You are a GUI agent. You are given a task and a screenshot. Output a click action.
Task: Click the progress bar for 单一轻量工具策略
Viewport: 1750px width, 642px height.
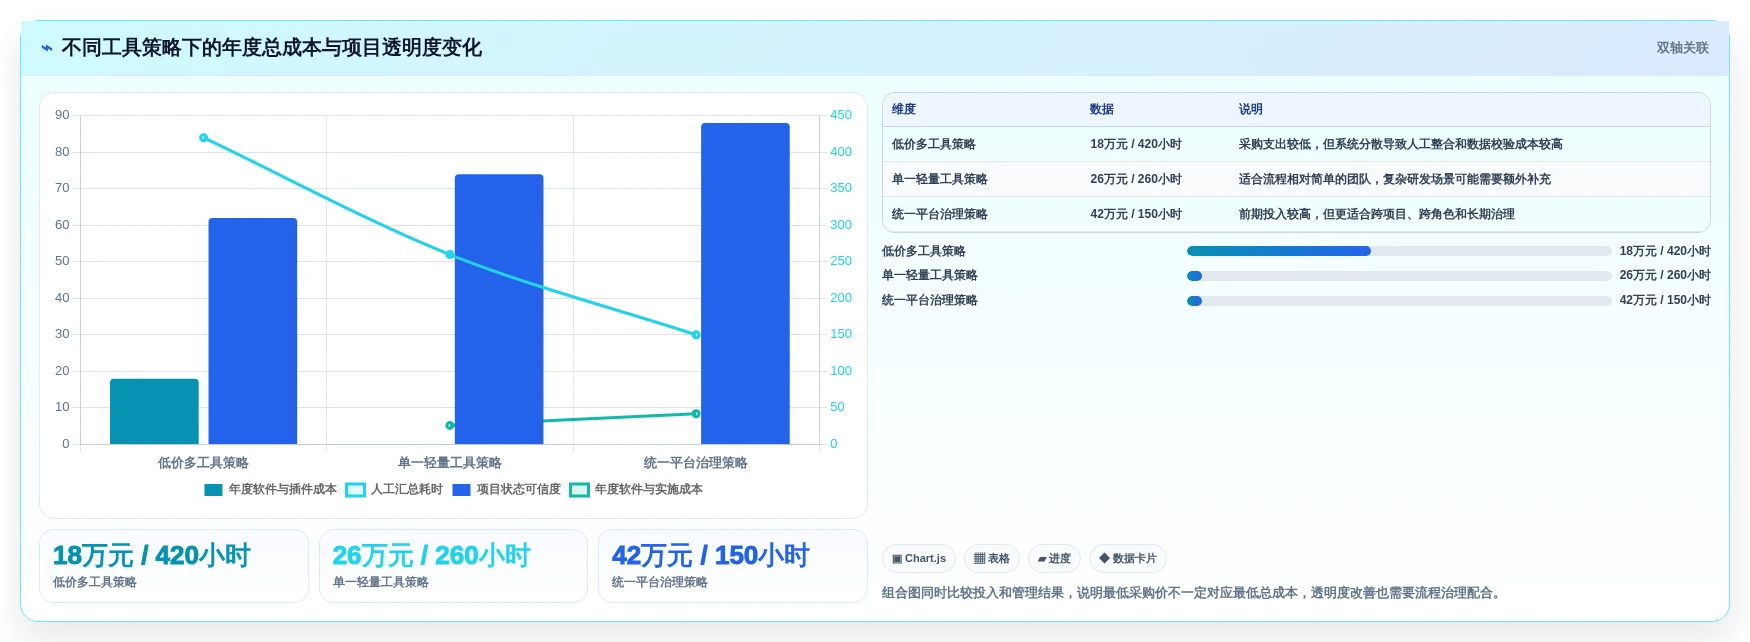pyautogui.click(x=1399, y=276)
